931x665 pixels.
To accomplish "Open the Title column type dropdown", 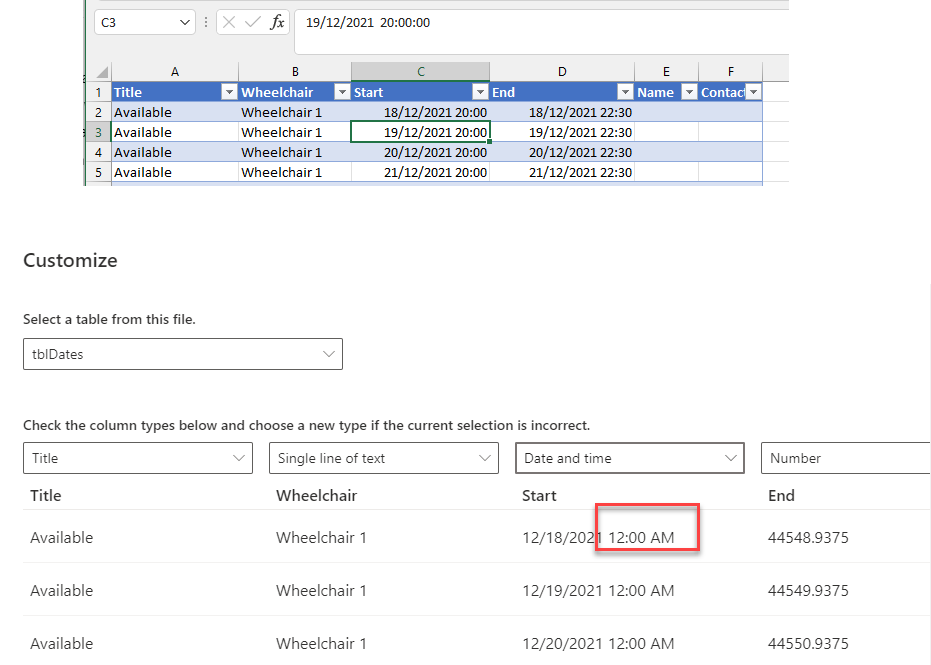I will 138,458.
